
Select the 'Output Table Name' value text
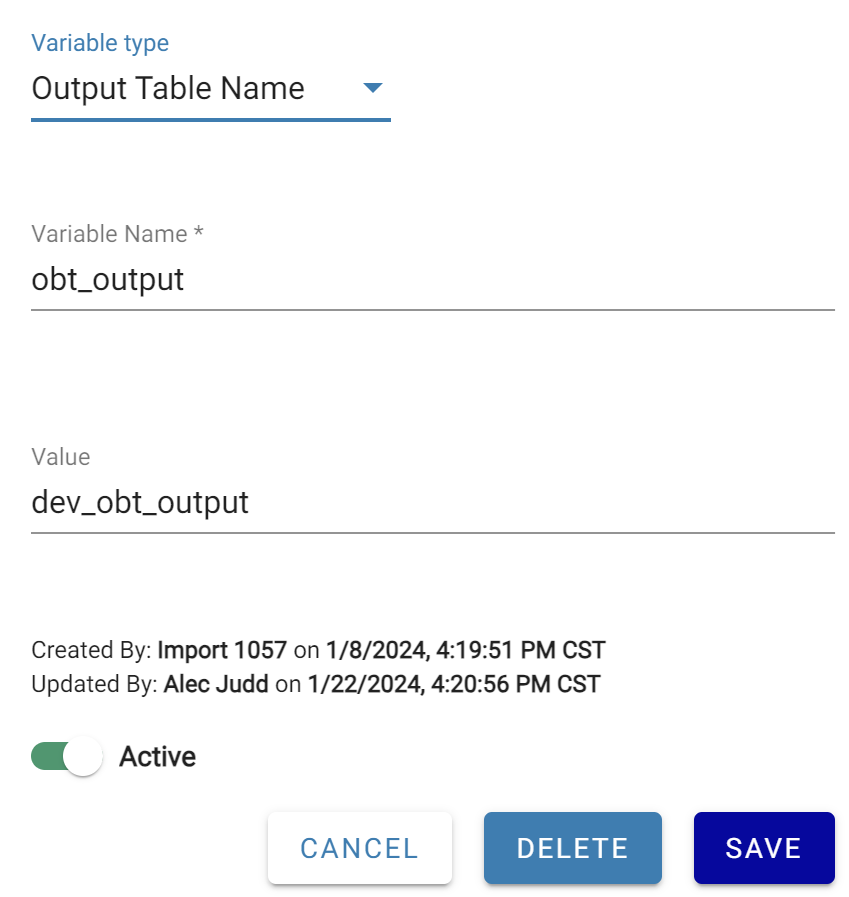coord(168,89)
